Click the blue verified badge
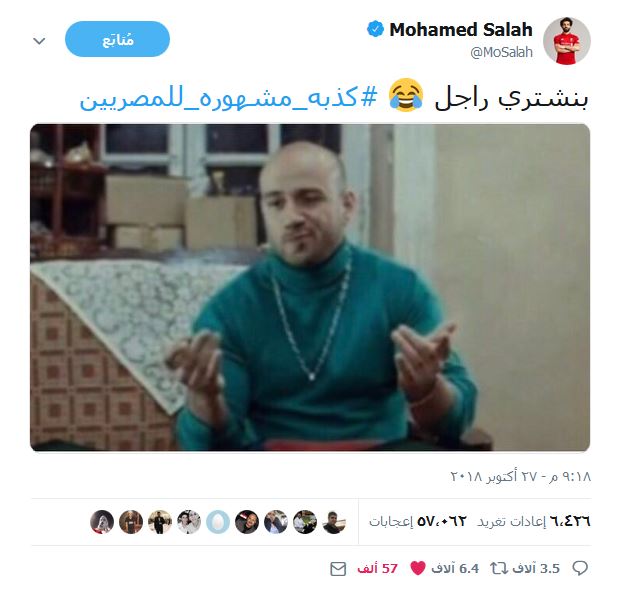The image size is (623, 592). pyautogui.click(x=375, y=29)
